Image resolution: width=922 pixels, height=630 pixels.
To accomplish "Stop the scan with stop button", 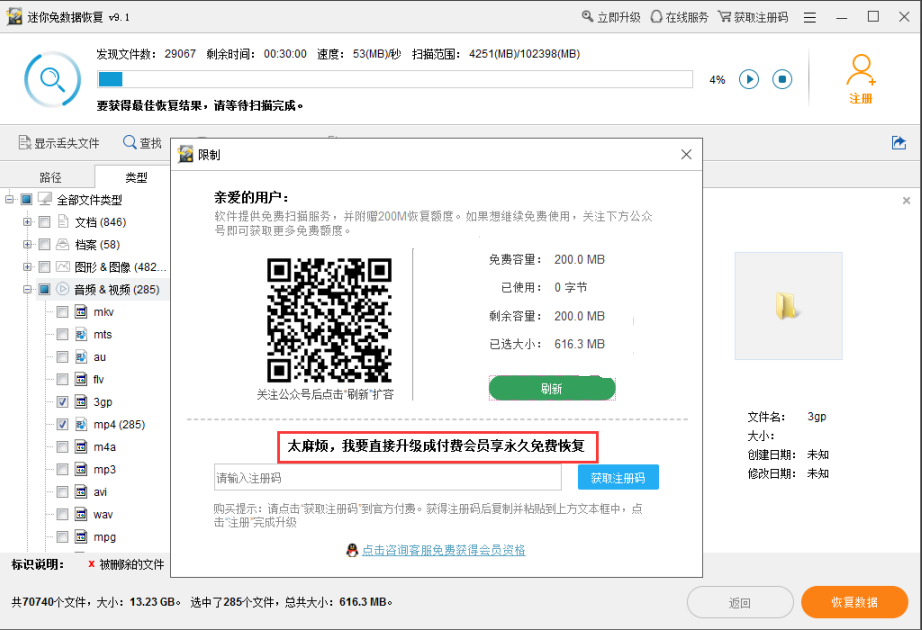I will click(782, 79).
